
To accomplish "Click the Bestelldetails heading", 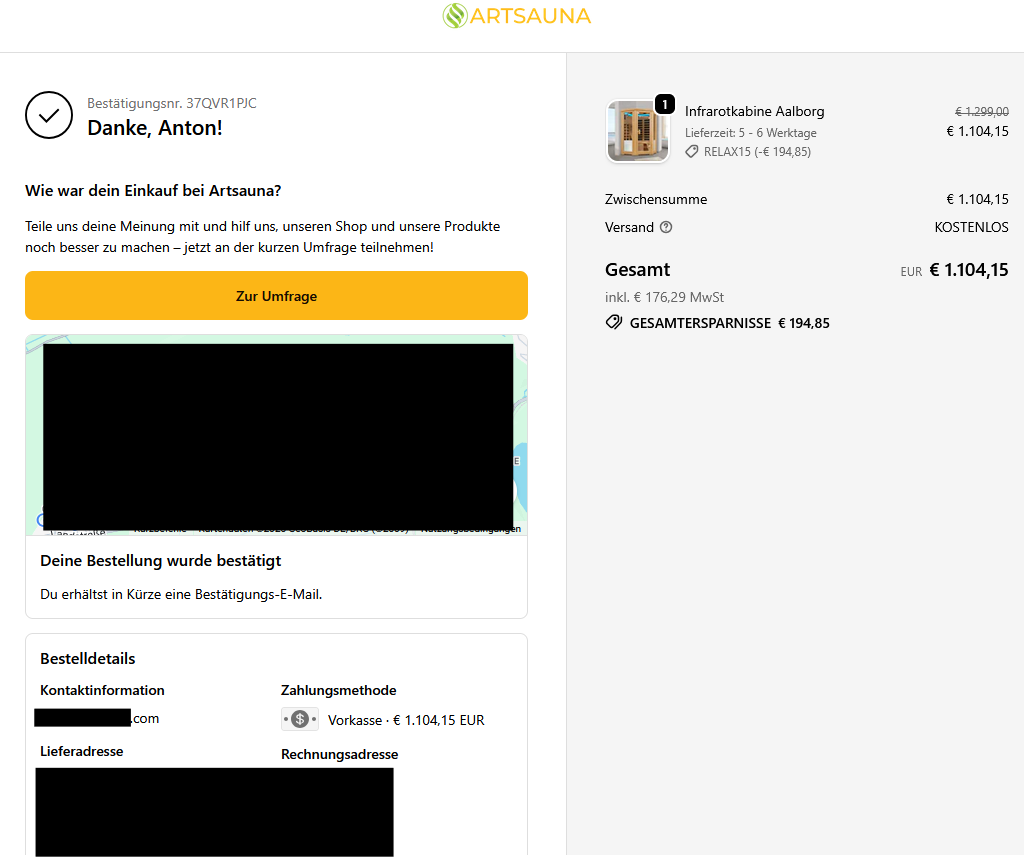I will click(x=88, y=658).
